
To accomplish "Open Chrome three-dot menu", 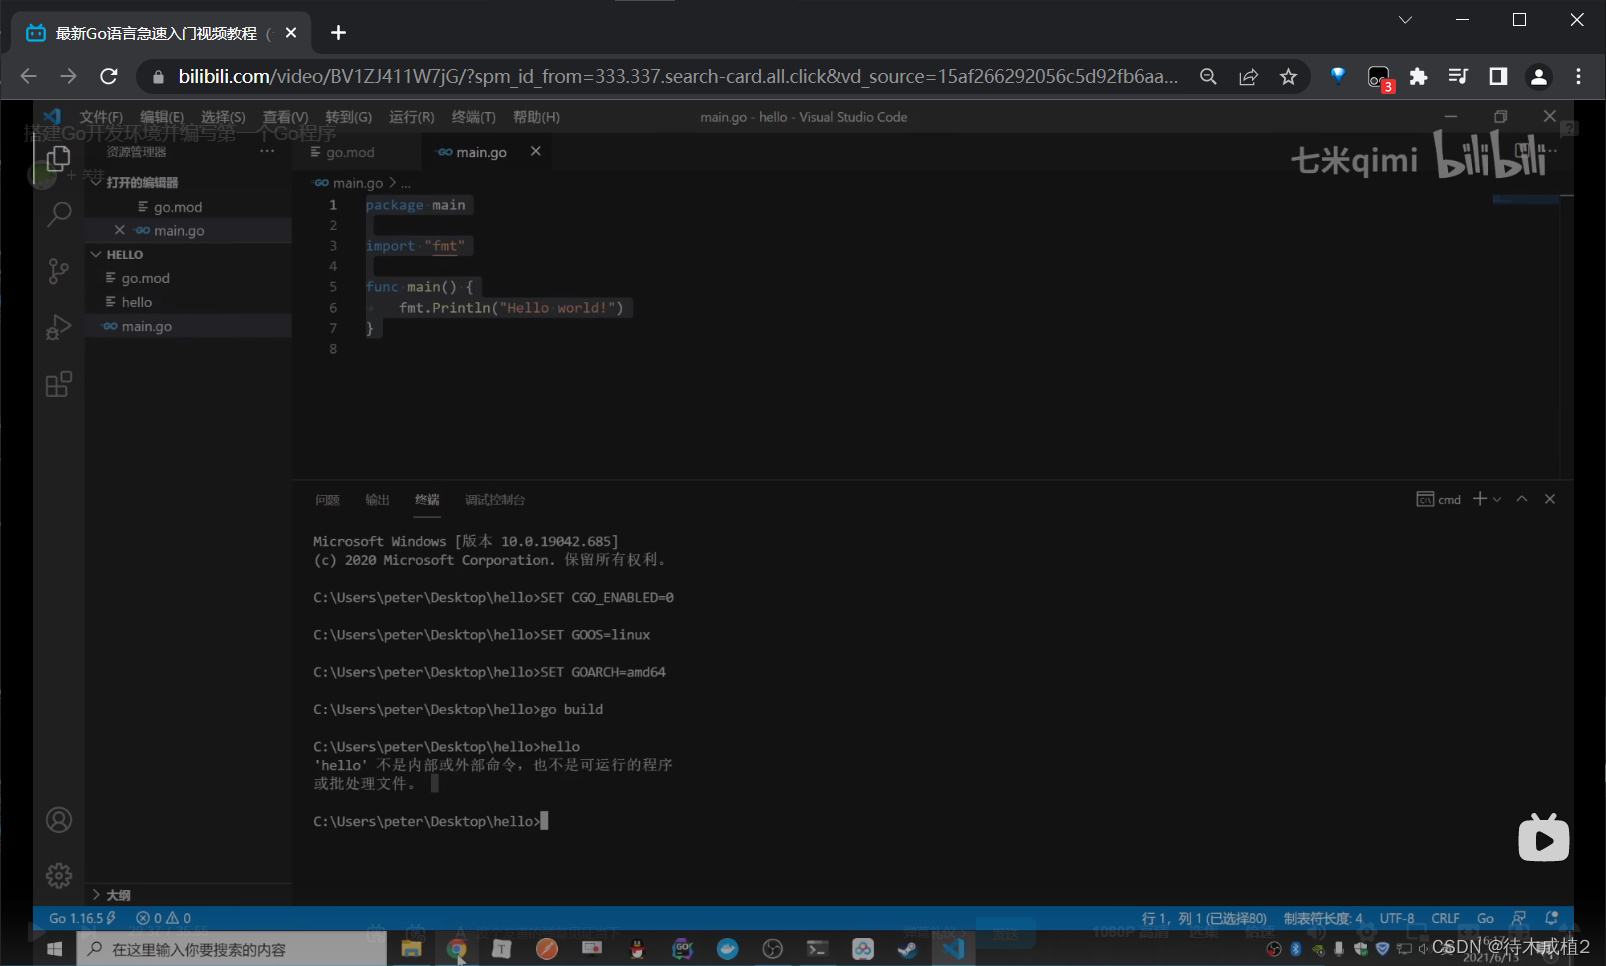I will (x=1579, y=77).
